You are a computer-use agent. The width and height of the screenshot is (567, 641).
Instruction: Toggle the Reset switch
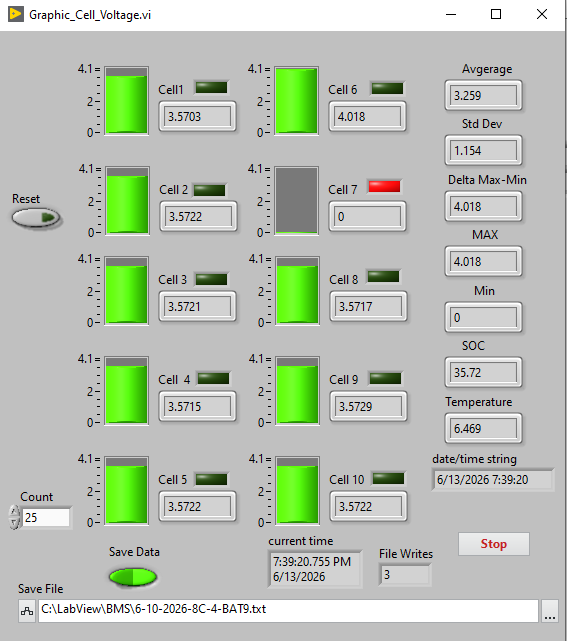[36, 218]
